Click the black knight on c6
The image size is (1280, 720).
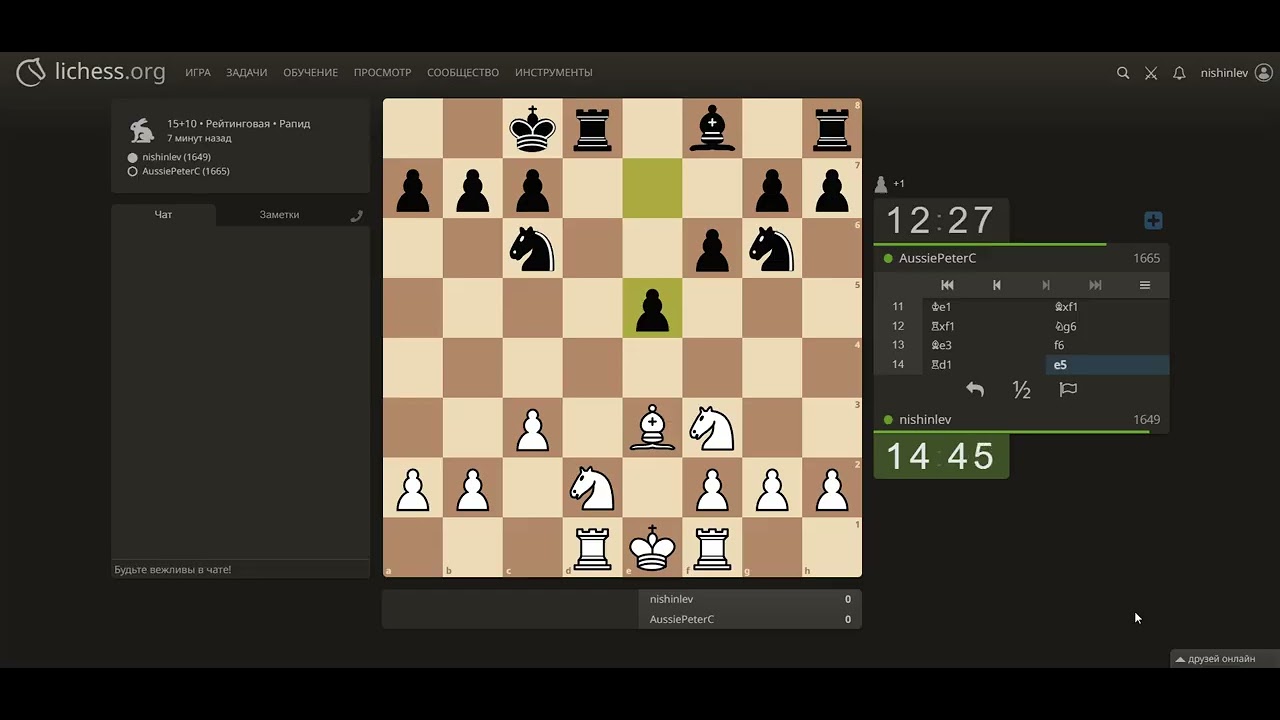[532, 248]
